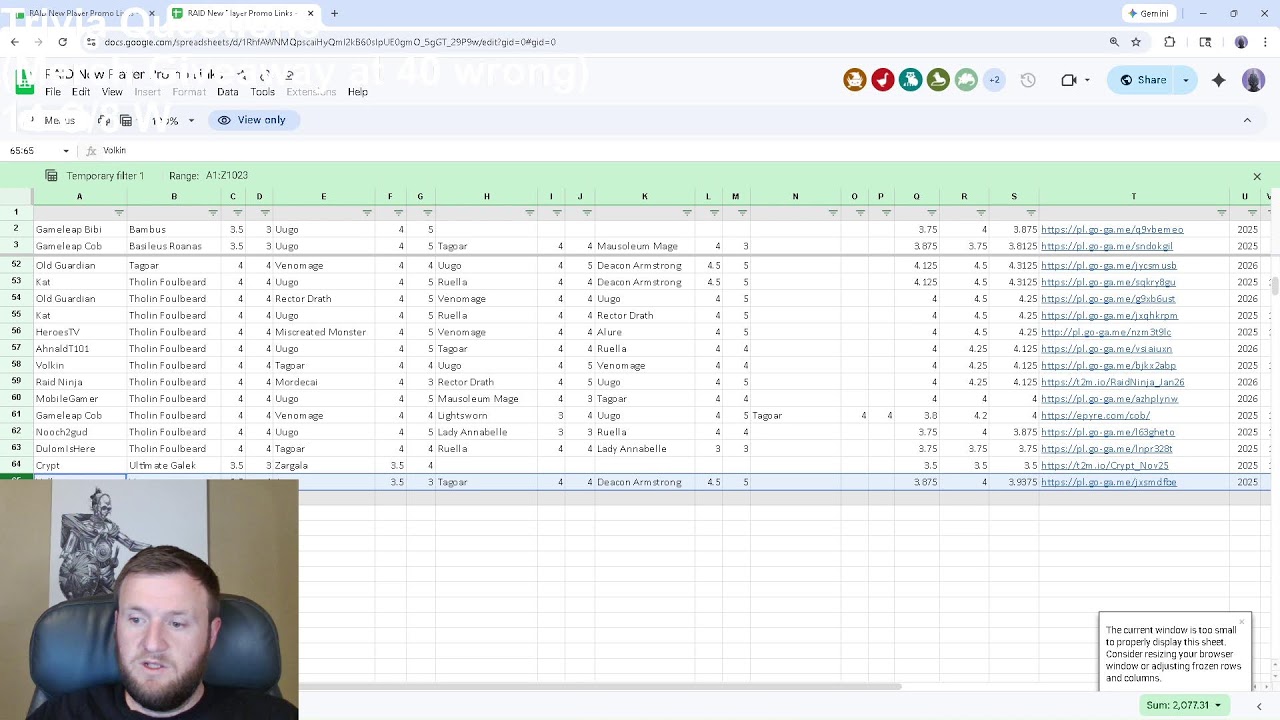
Task: Open the View menu
Action: pos(112,92)
